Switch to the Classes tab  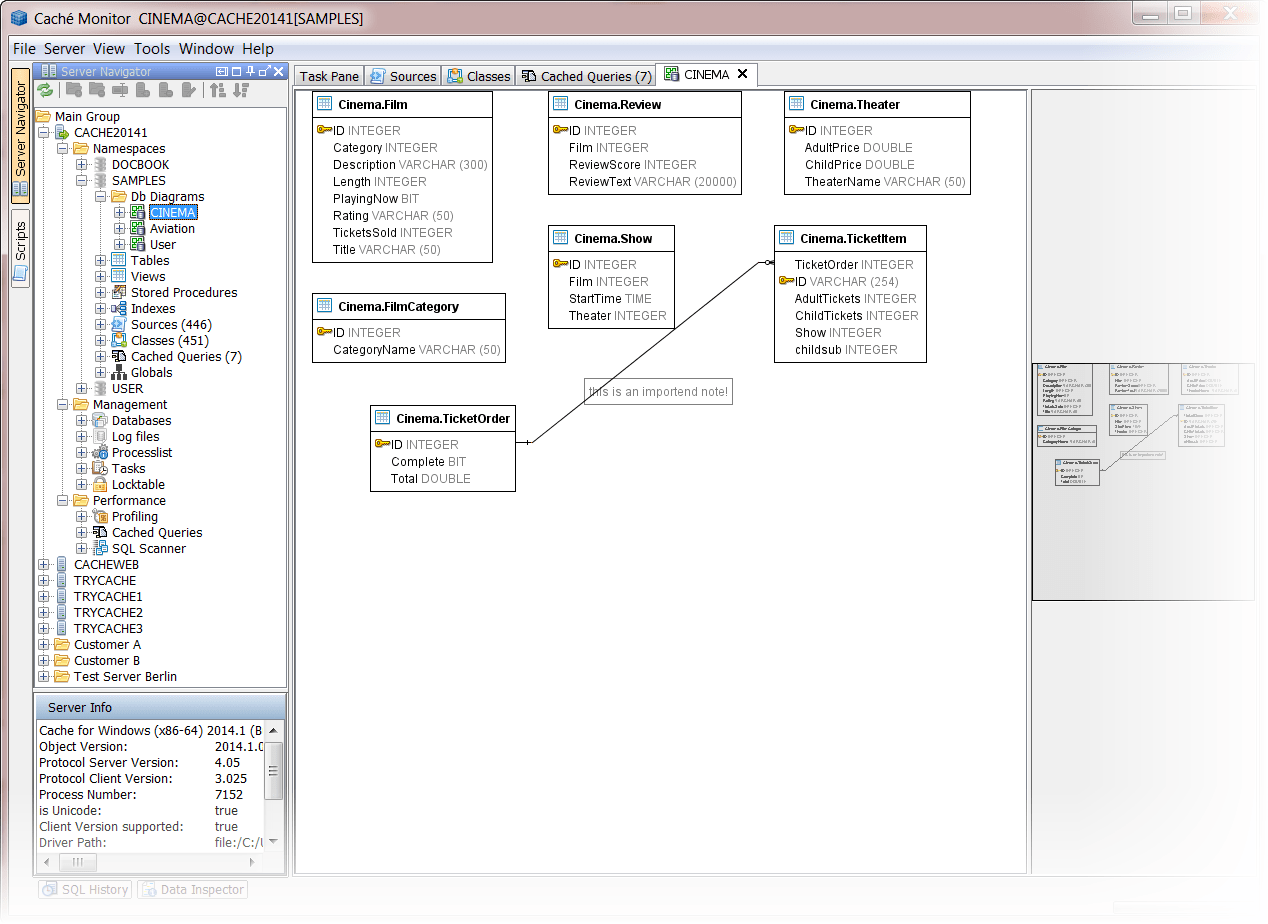(x=479, y=76)
